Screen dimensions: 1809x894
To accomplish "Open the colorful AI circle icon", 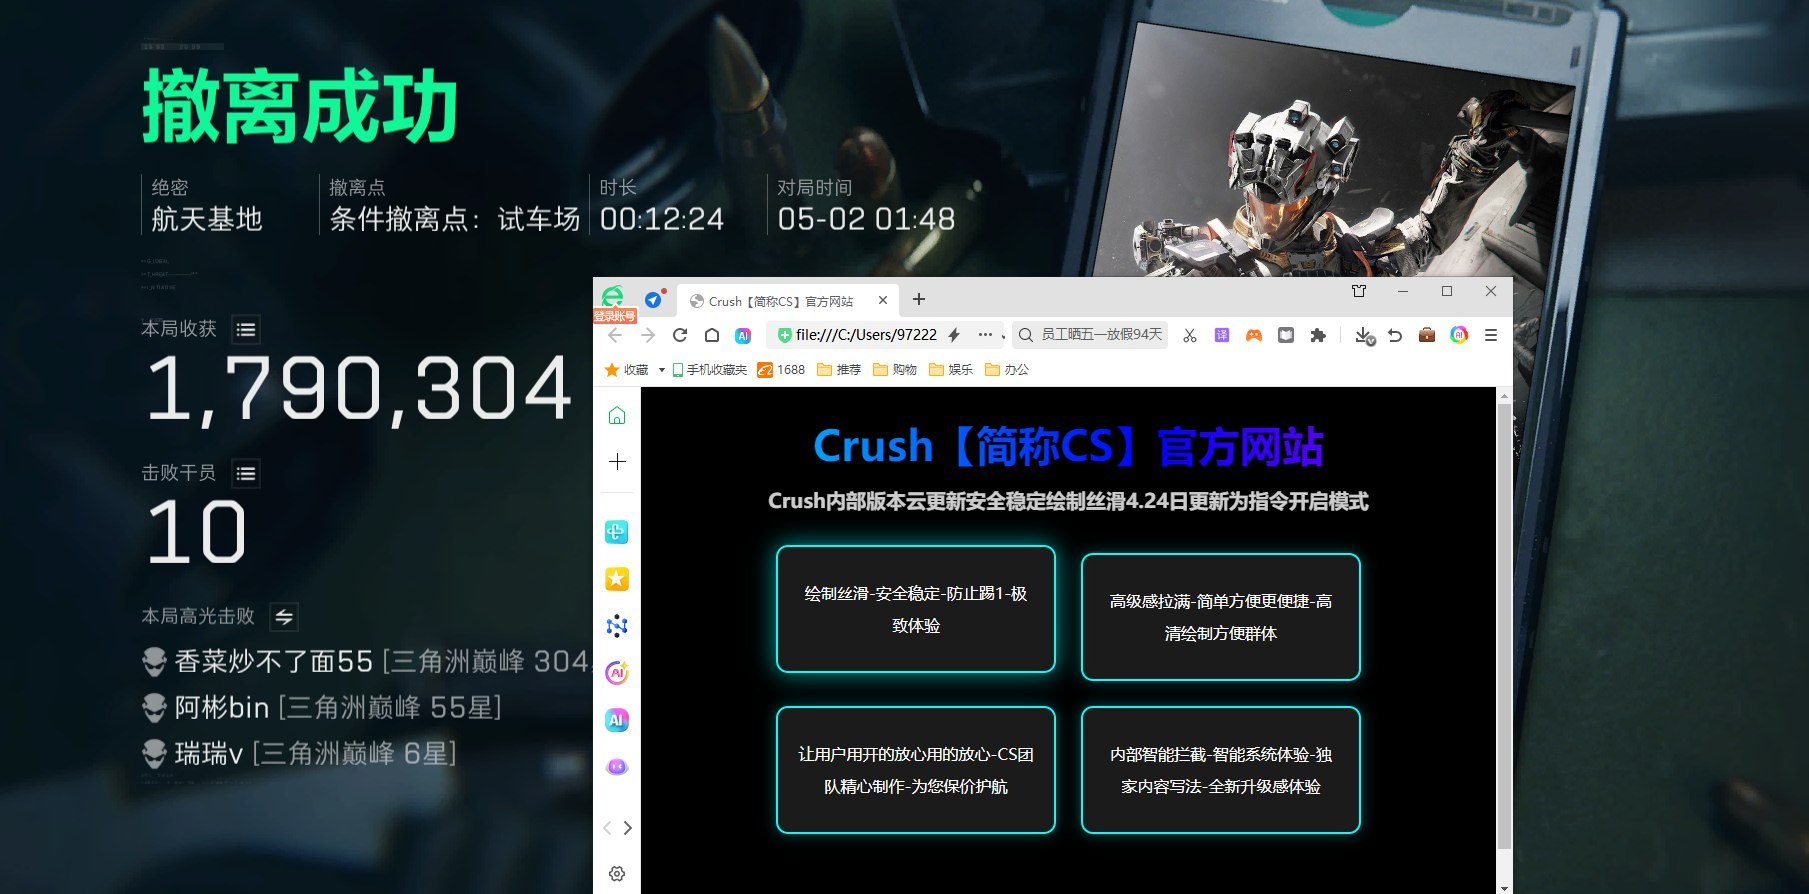I will [x=1459, y=335].
